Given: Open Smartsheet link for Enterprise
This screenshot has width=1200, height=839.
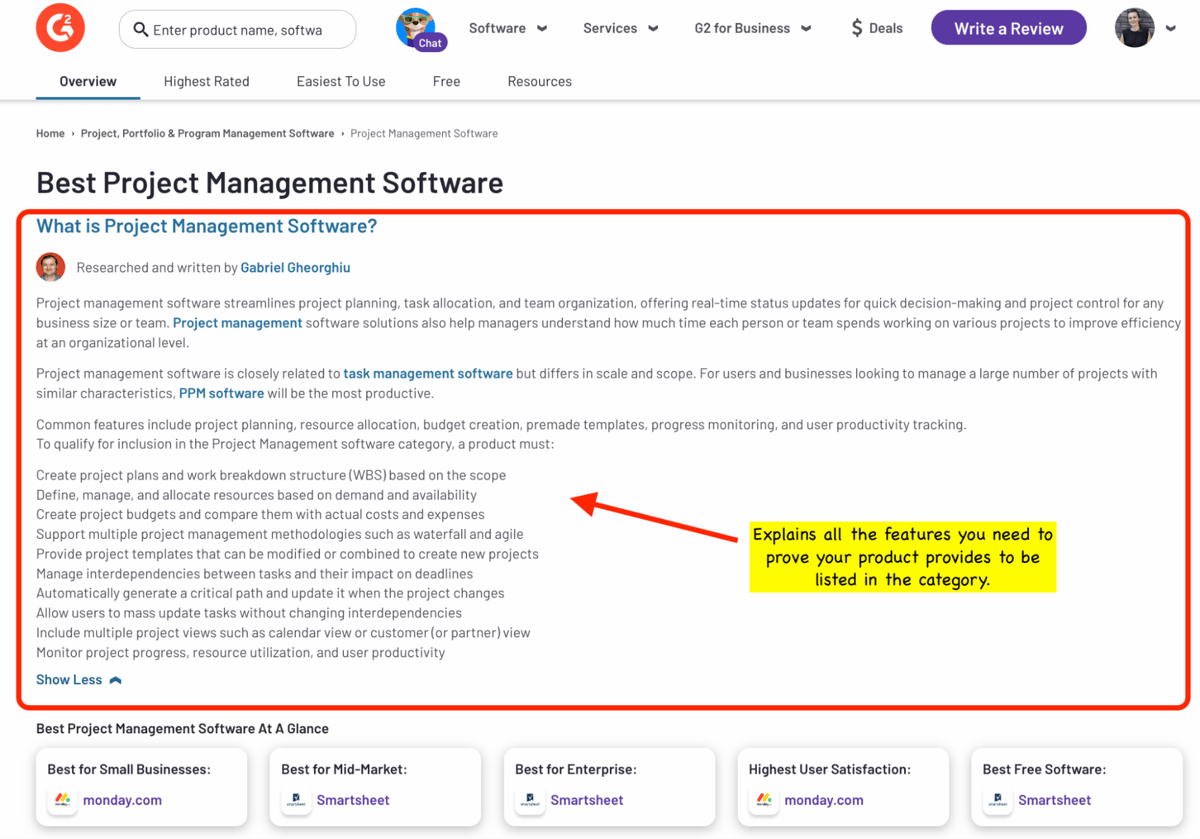Looking at the screenshot, I should [587, 800].
